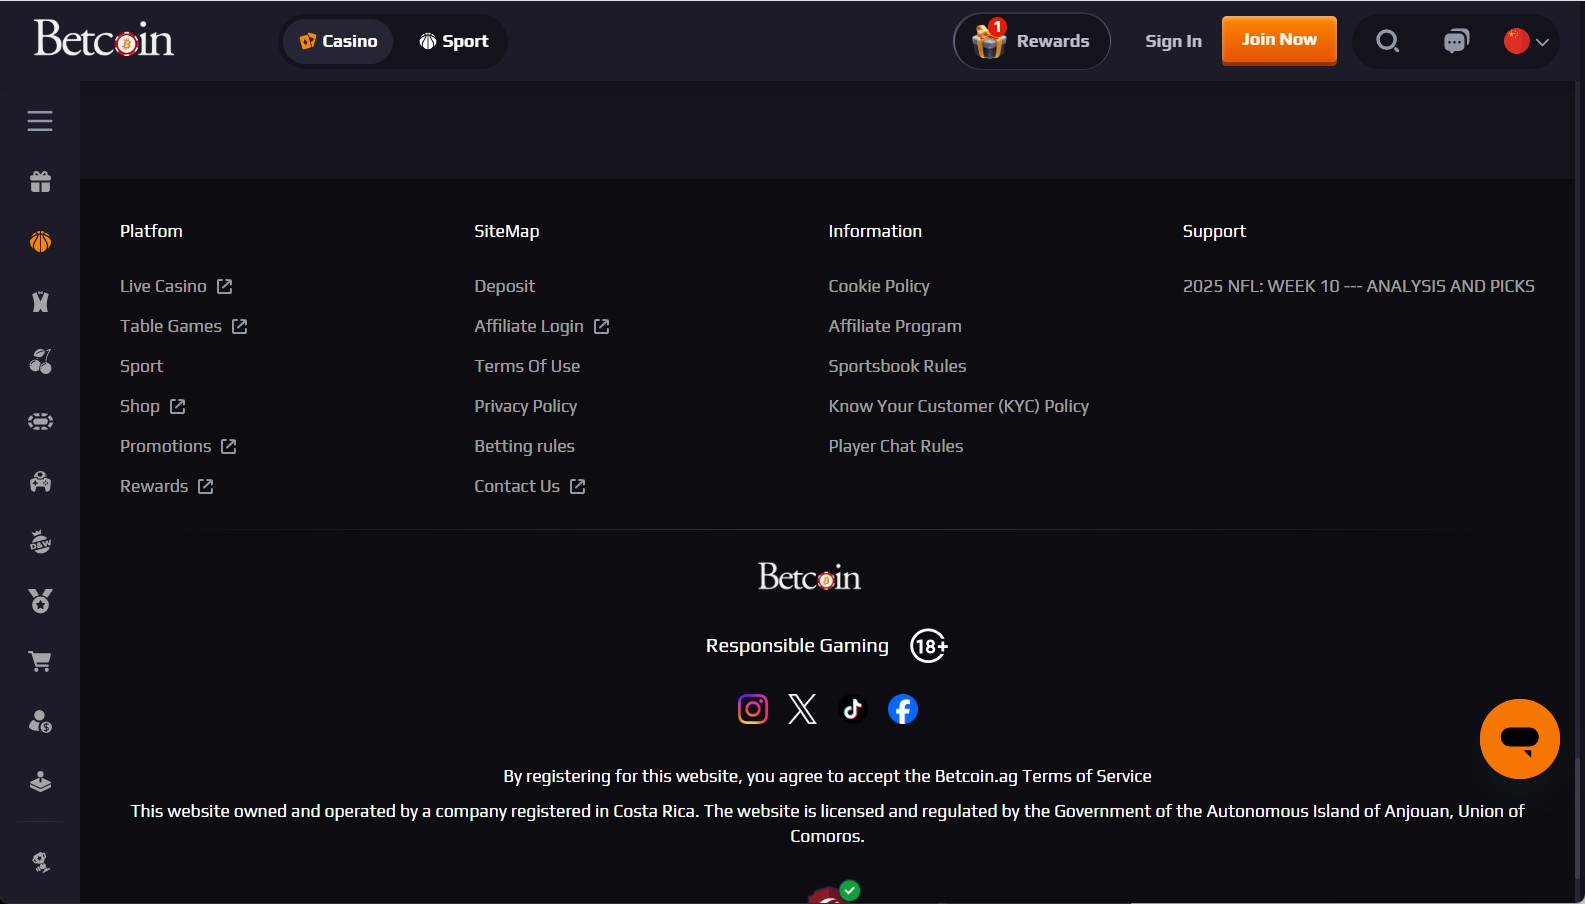The width and height of the screenshot is (1585, 904).
Task: Open the Instagram social link
Action: point(753,709)
